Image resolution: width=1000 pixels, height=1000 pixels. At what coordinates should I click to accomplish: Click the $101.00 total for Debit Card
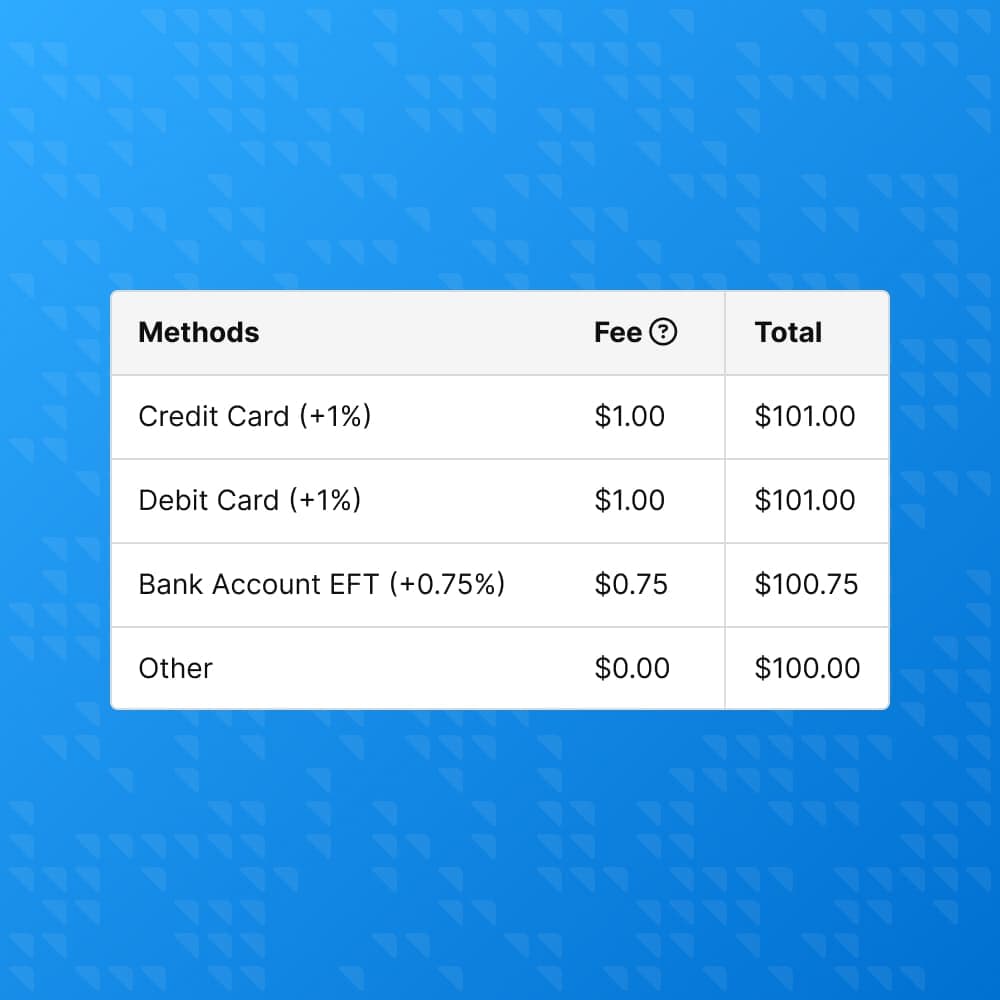coord(806,500)
